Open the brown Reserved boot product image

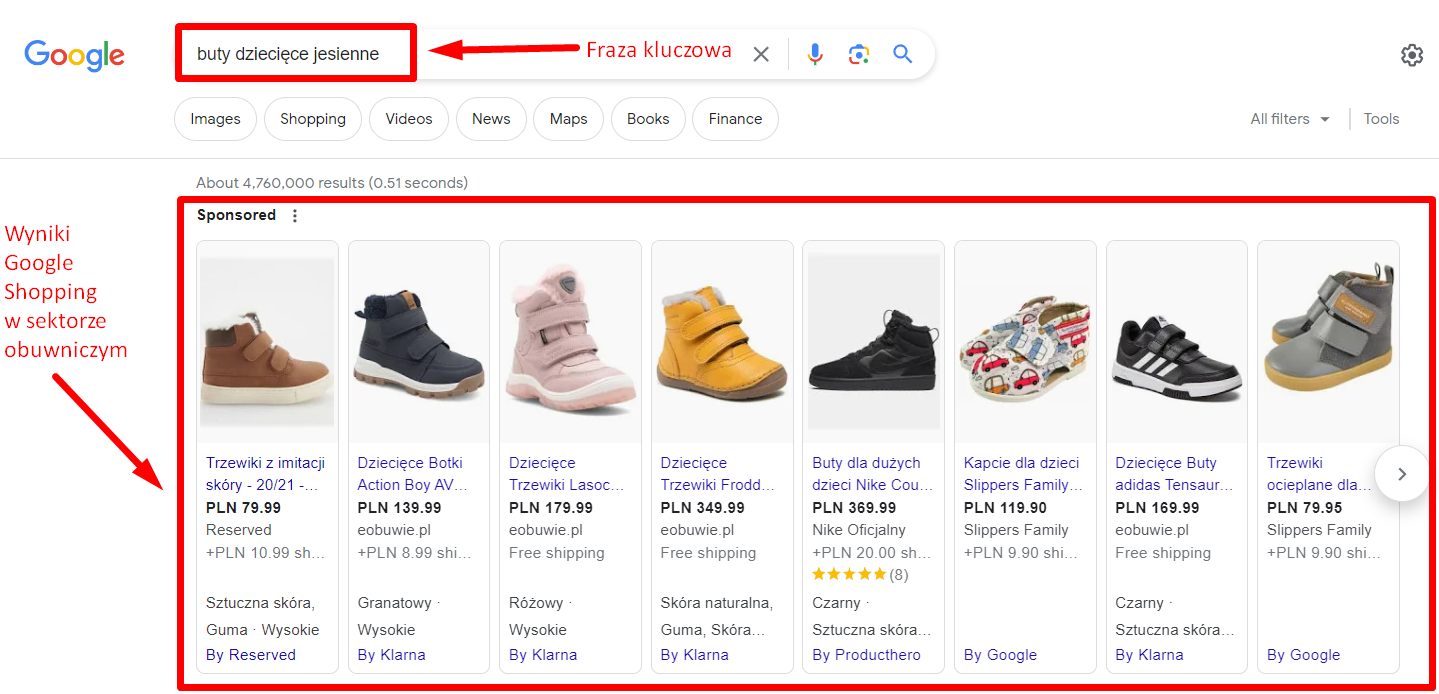tap(267, 342)
